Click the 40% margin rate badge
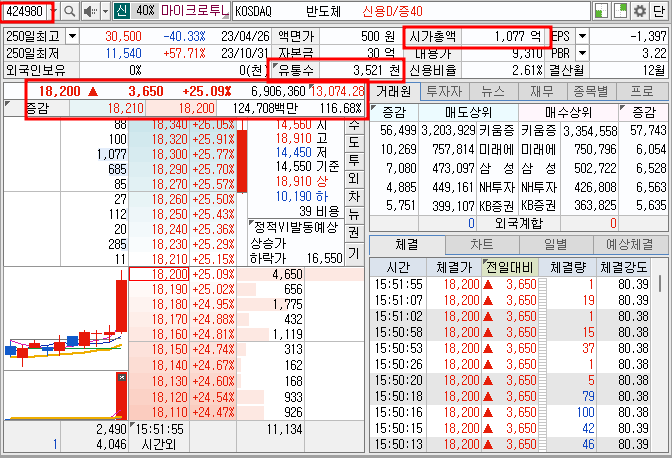This screenshot has width=672, height=458. (x=145, y=11)
